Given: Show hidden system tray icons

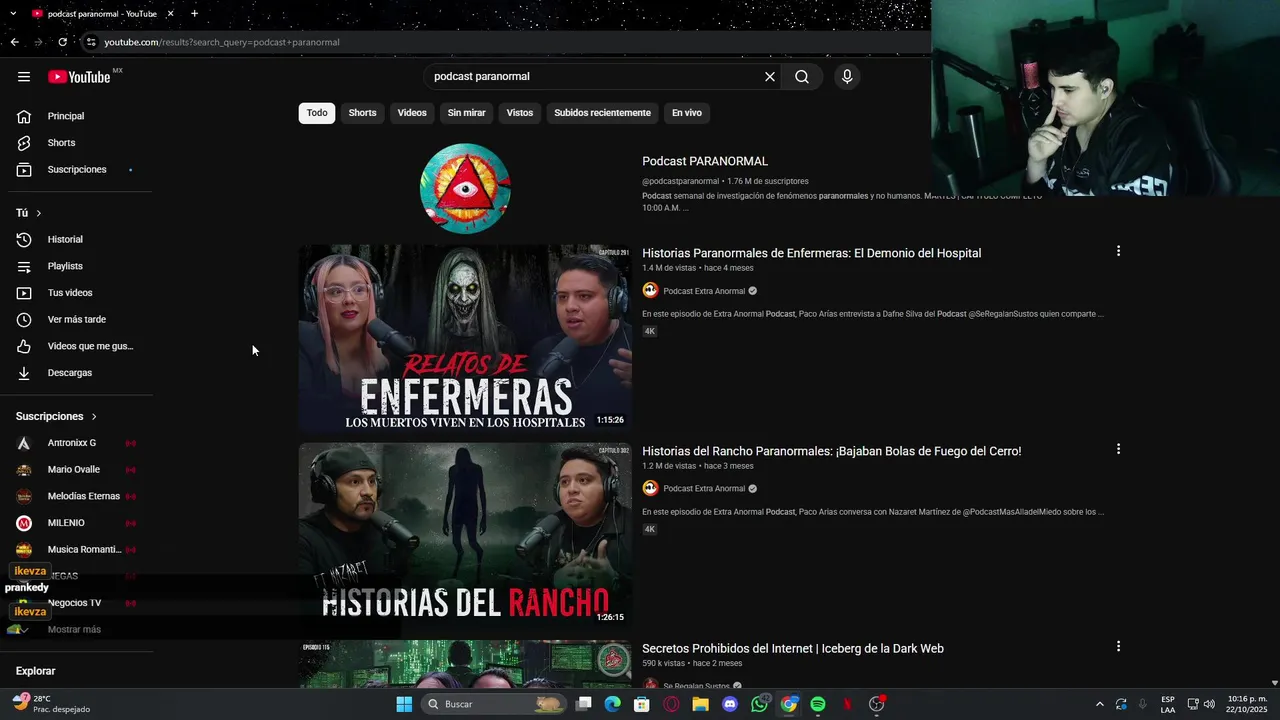Looking at the screenshot, I should click(x=1100, y=704).
